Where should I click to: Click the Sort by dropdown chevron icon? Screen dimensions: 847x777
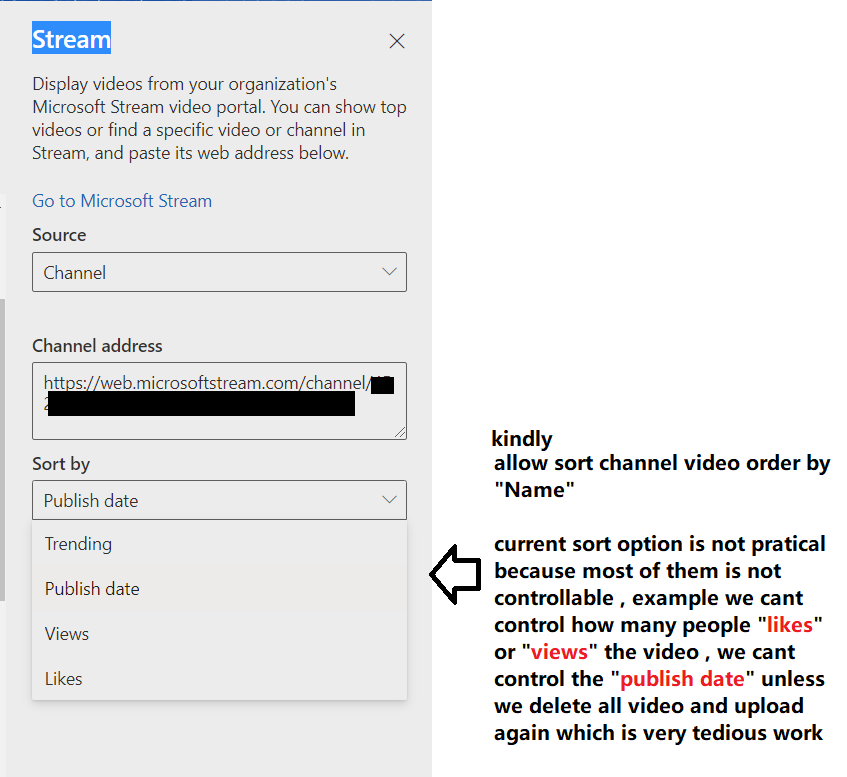pos(389,500)
